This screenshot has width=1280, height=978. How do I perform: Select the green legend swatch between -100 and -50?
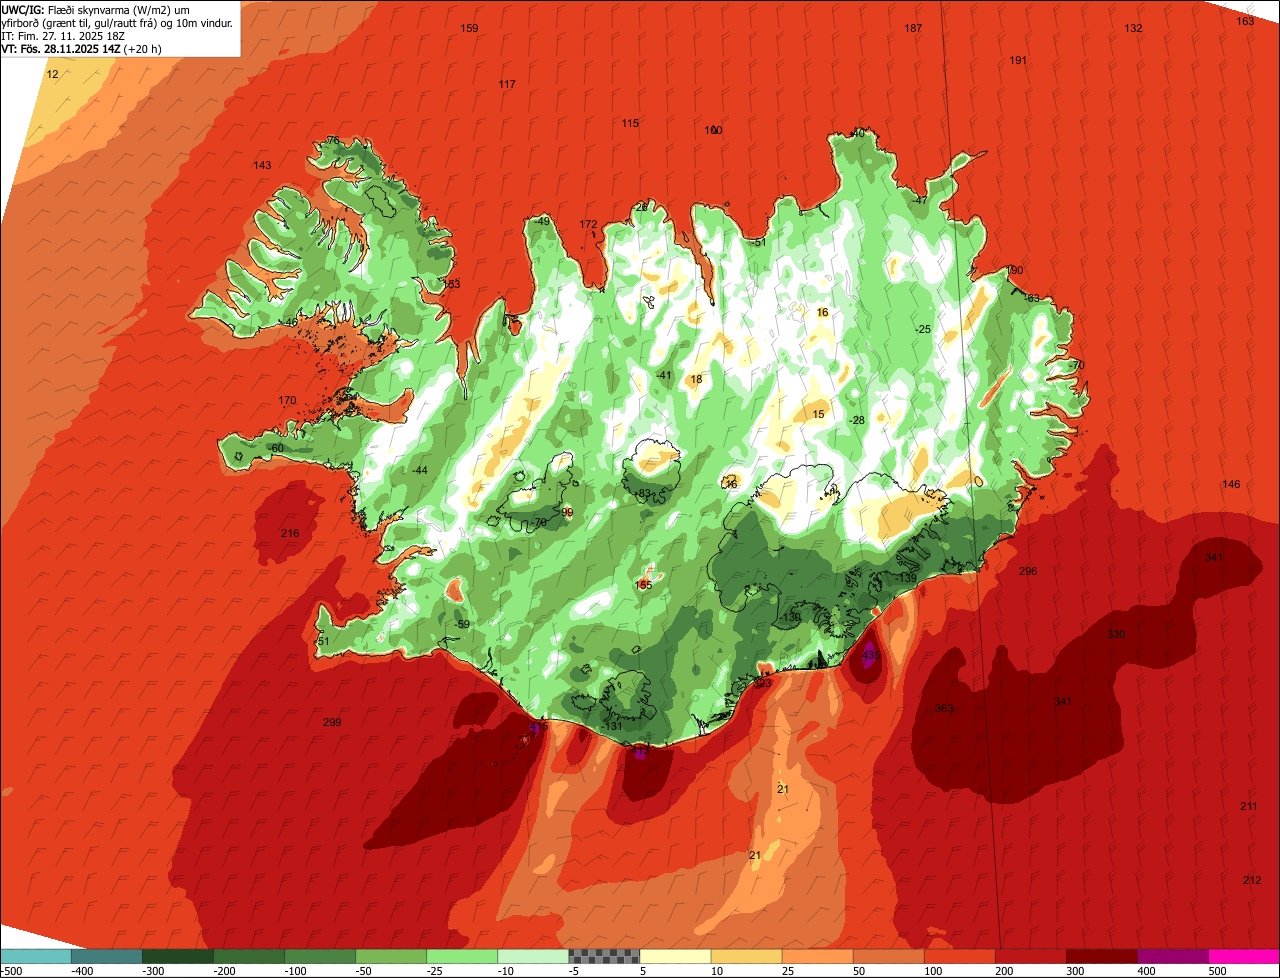[x=319, y=956]
